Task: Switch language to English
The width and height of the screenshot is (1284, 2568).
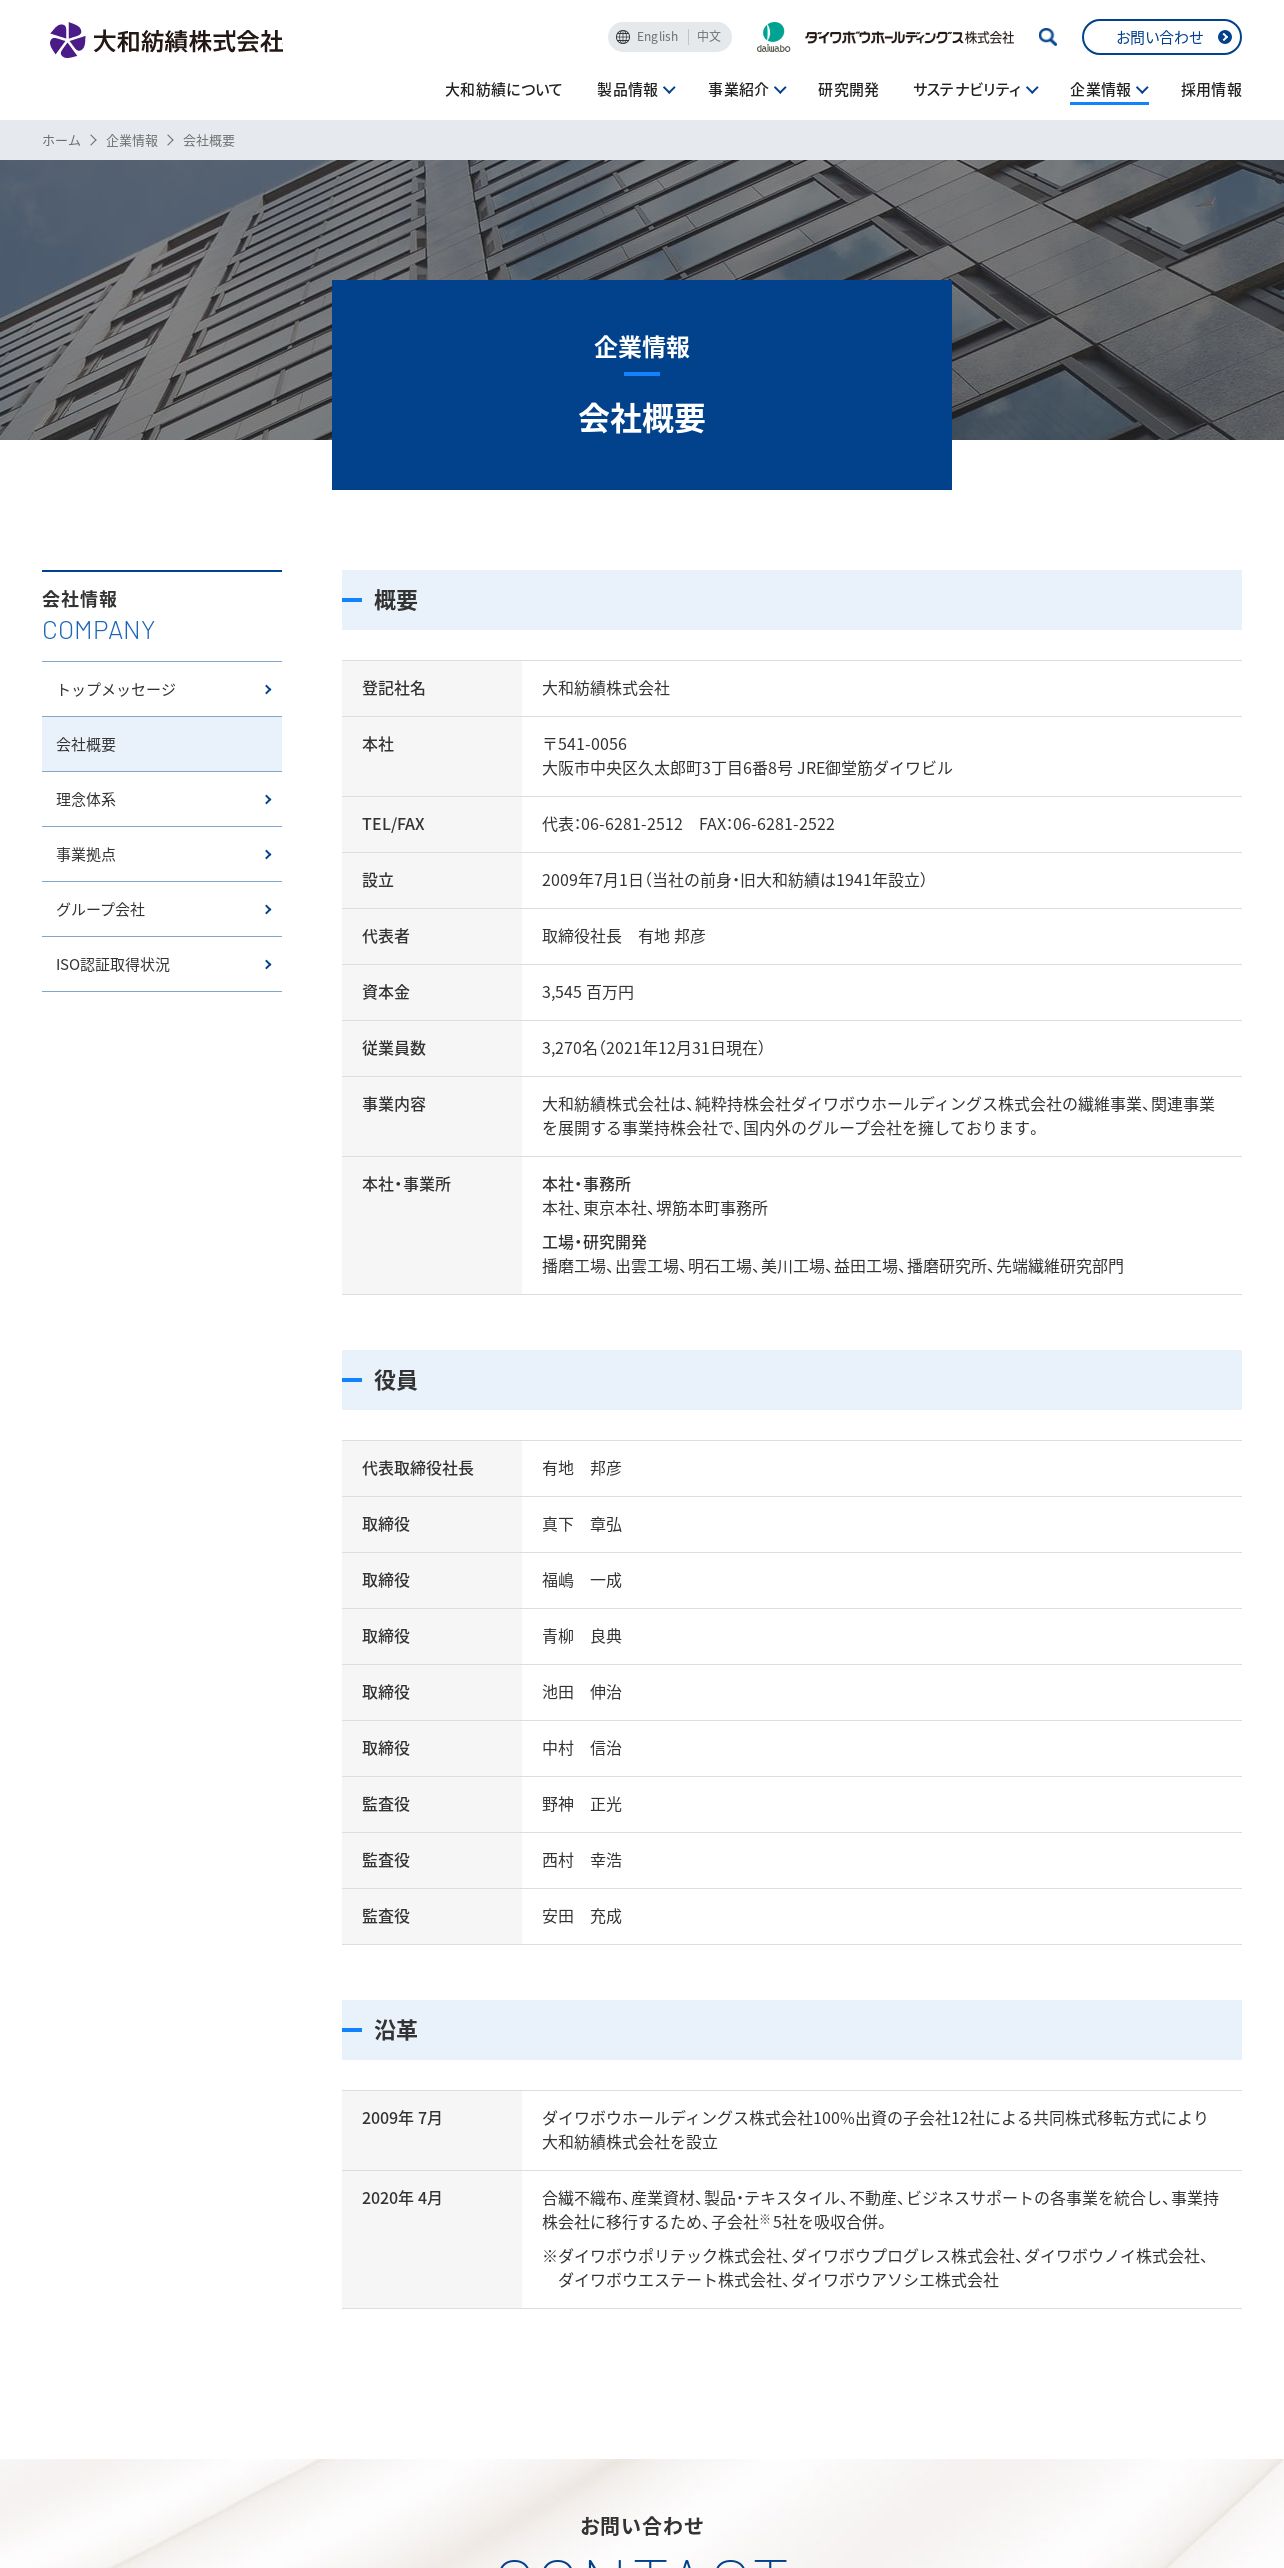Action: click(x=657, y=37)
